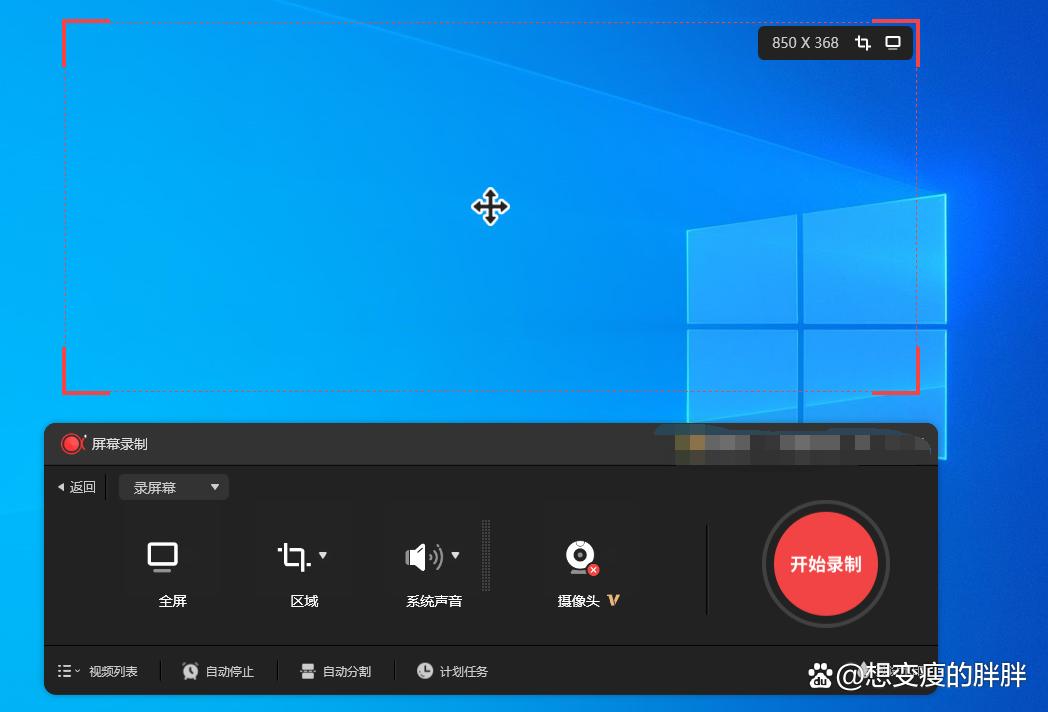Toggle the system sound (系统声音) speaker icon
The width and height of the screenshot is (1048, 712).
pos(424,557)
